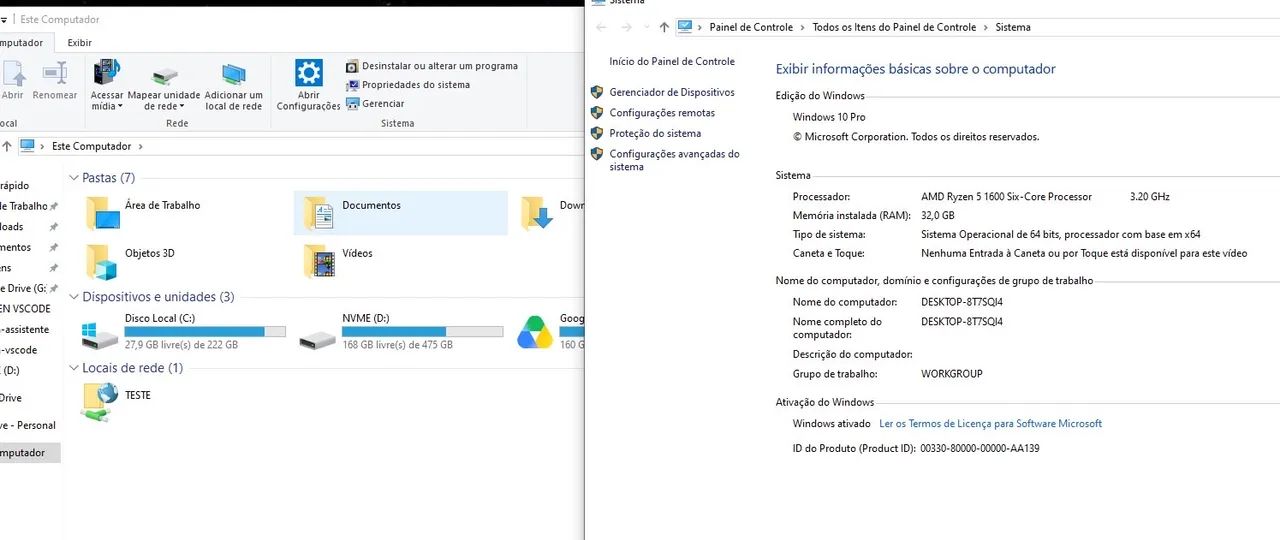Expand the chevron after Todos os Itens breadcrumb
The width and height of the screenshot is (1280, 540).
pos(986,27)
